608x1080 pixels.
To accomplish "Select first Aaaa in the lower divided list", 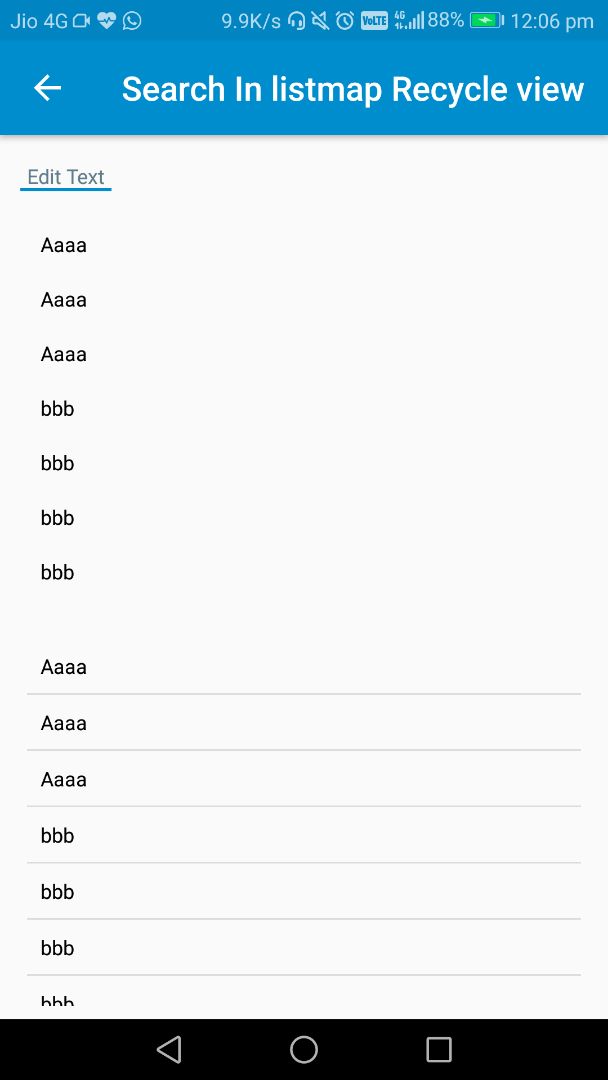I will pos(64,667).
